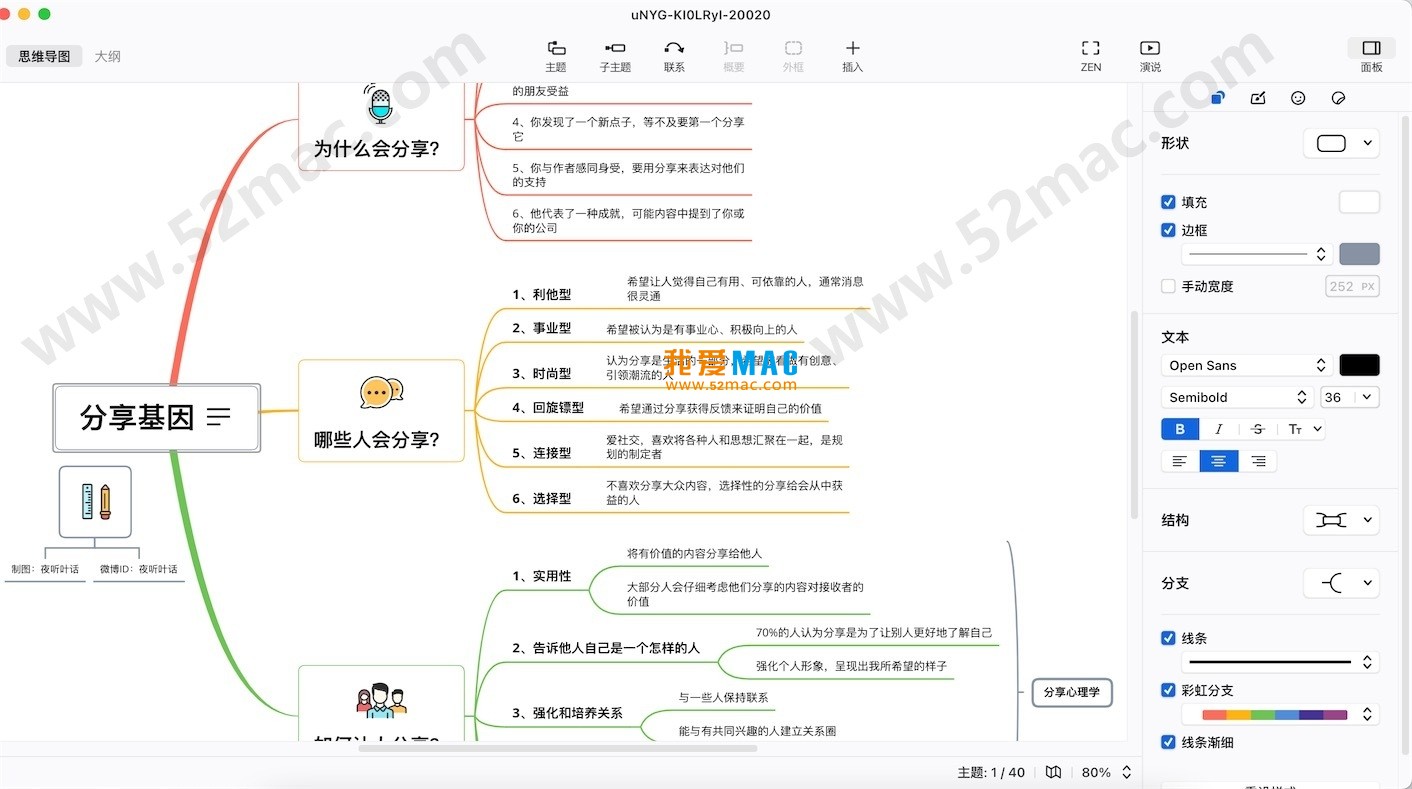Open the text case (Tт) dropdown
Viewport: 1412px width, 789px height.
[1303, 429]
